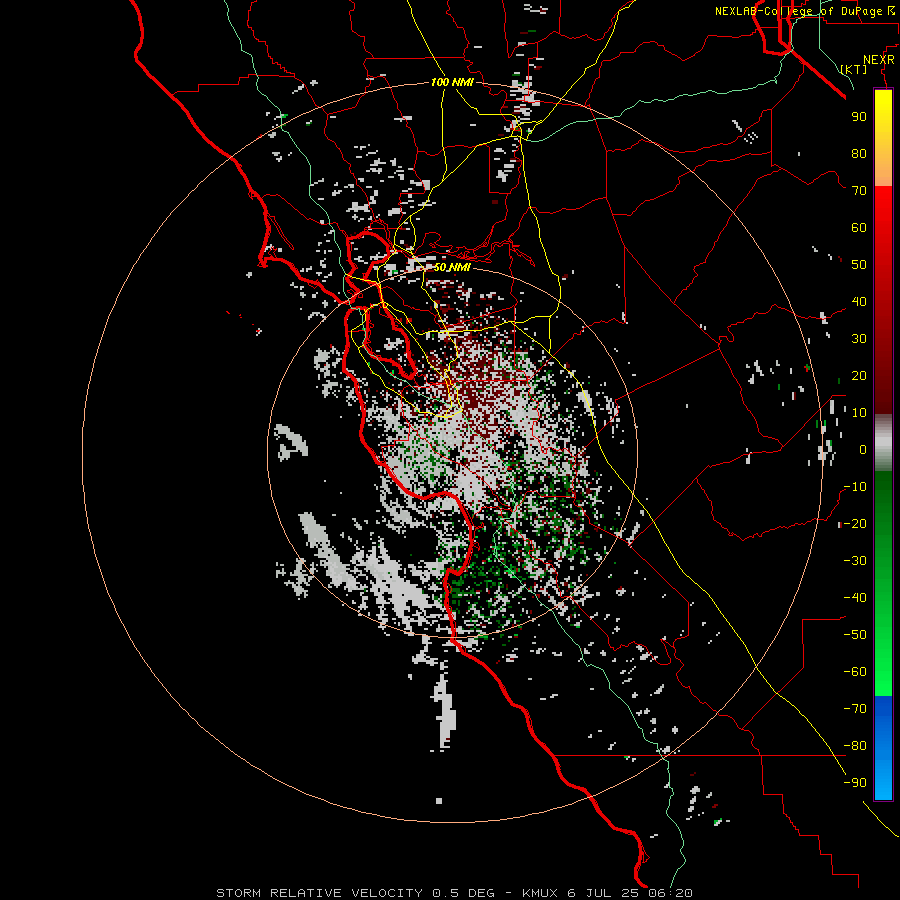The width and height of the screenshot is (900, 900).
Task: Click the 06:20 timestamp
Action: pyautogui.click(x=670, y=893)
